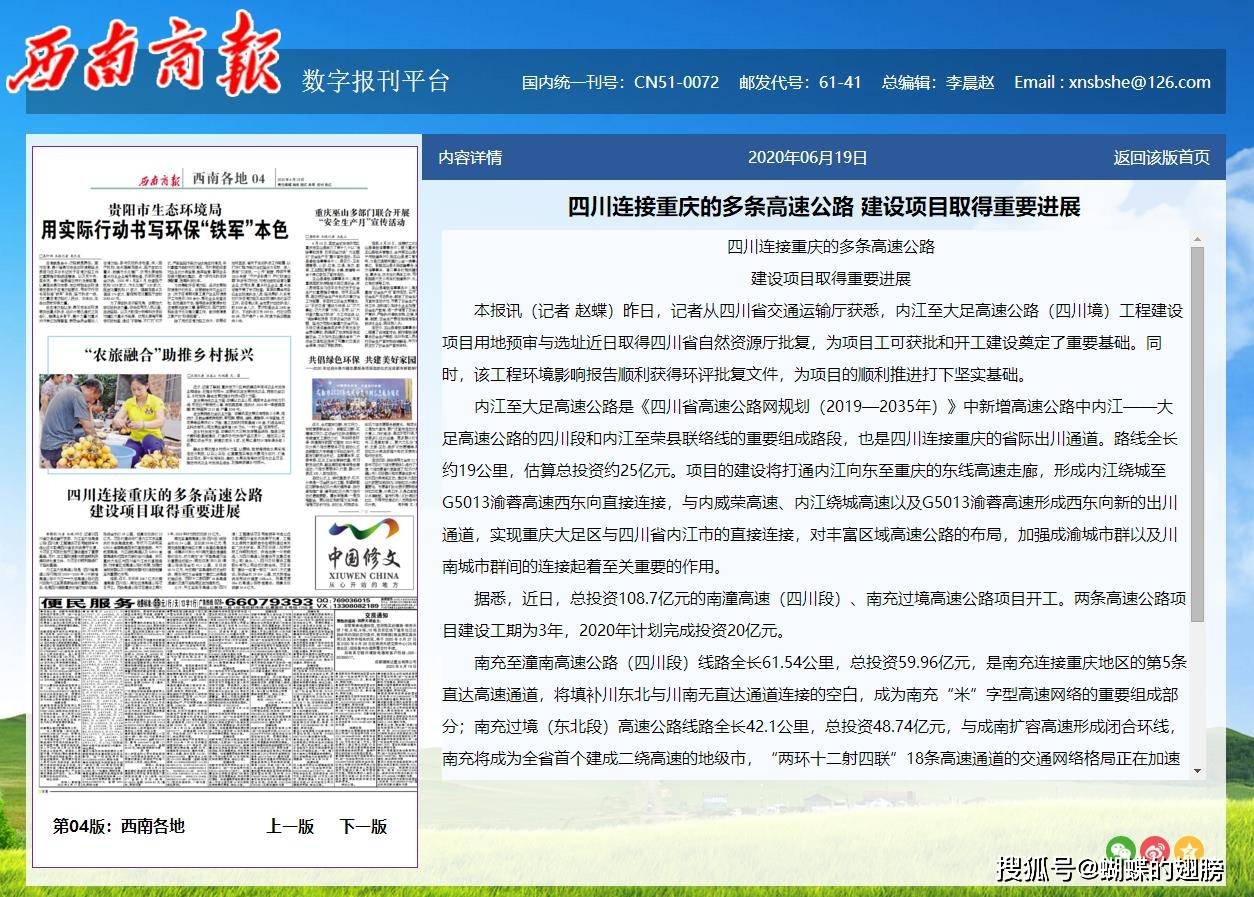The height and width of the screenshot is (897, 1254).
Task: Open 四川连接重庆的多条高速公路 headline in the page preview
Action: point(165,502)
